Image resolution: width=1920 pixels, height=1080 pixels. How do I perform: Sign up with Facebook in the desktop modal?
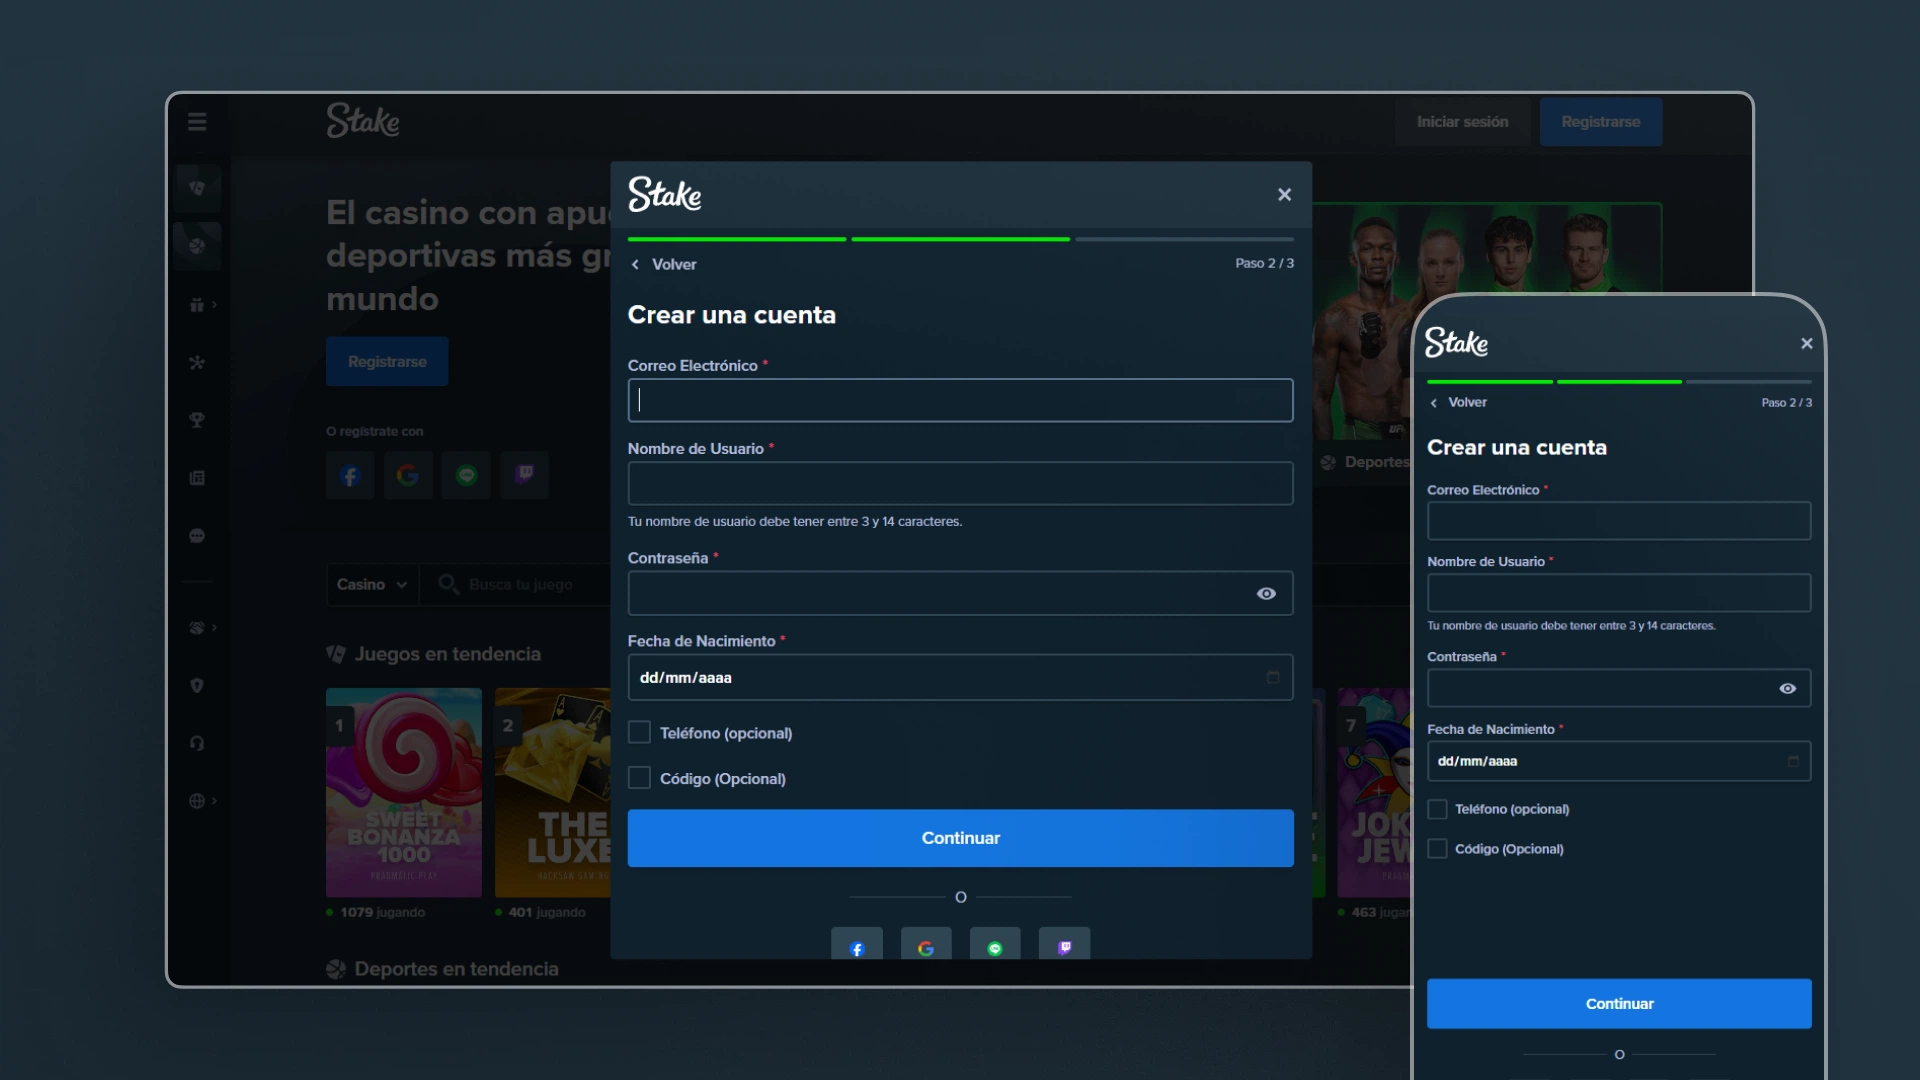(x=857, y=945)
